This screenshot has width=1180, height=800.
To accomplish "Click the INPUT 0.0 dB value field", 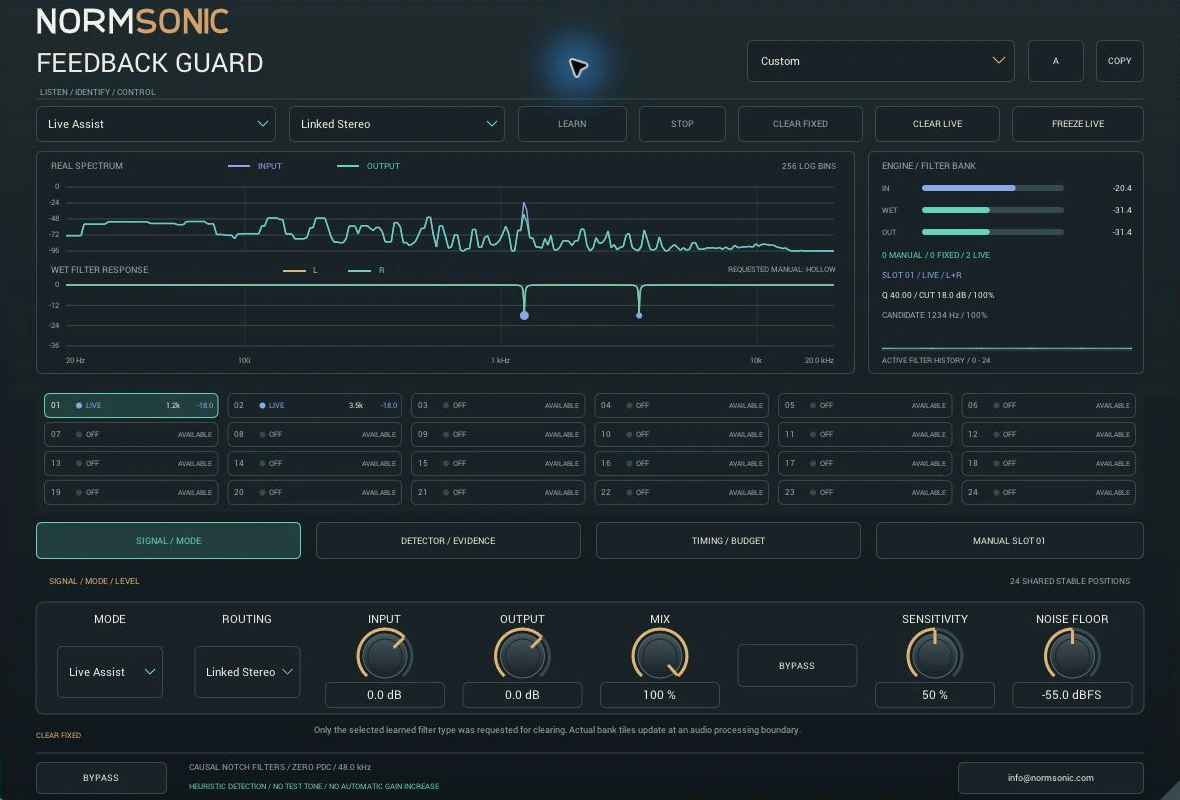I will [385, 695].
